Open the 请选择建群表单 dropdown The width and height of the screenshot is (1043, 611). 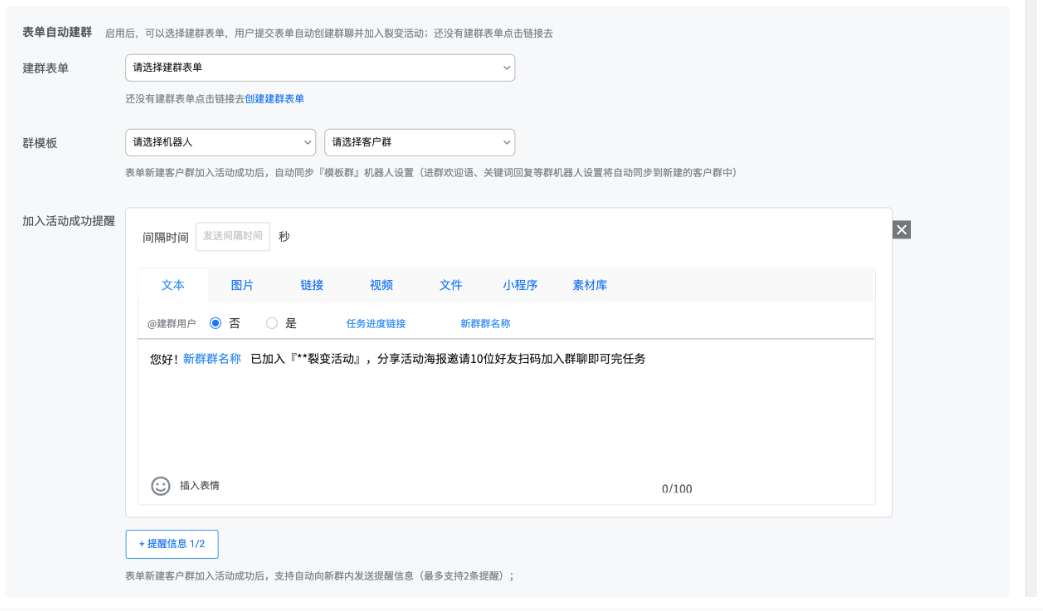tap(320, 67)
